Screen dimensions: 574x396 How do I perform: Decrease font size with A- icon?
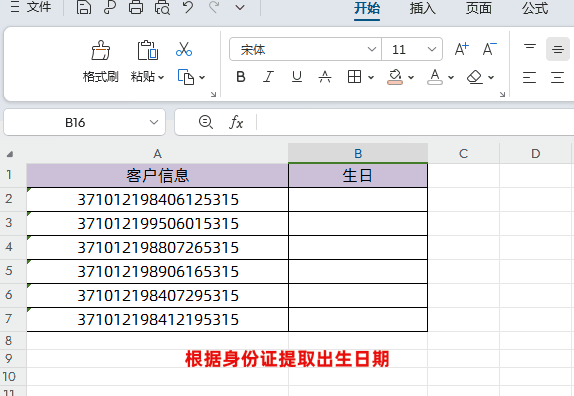[489, 49]
